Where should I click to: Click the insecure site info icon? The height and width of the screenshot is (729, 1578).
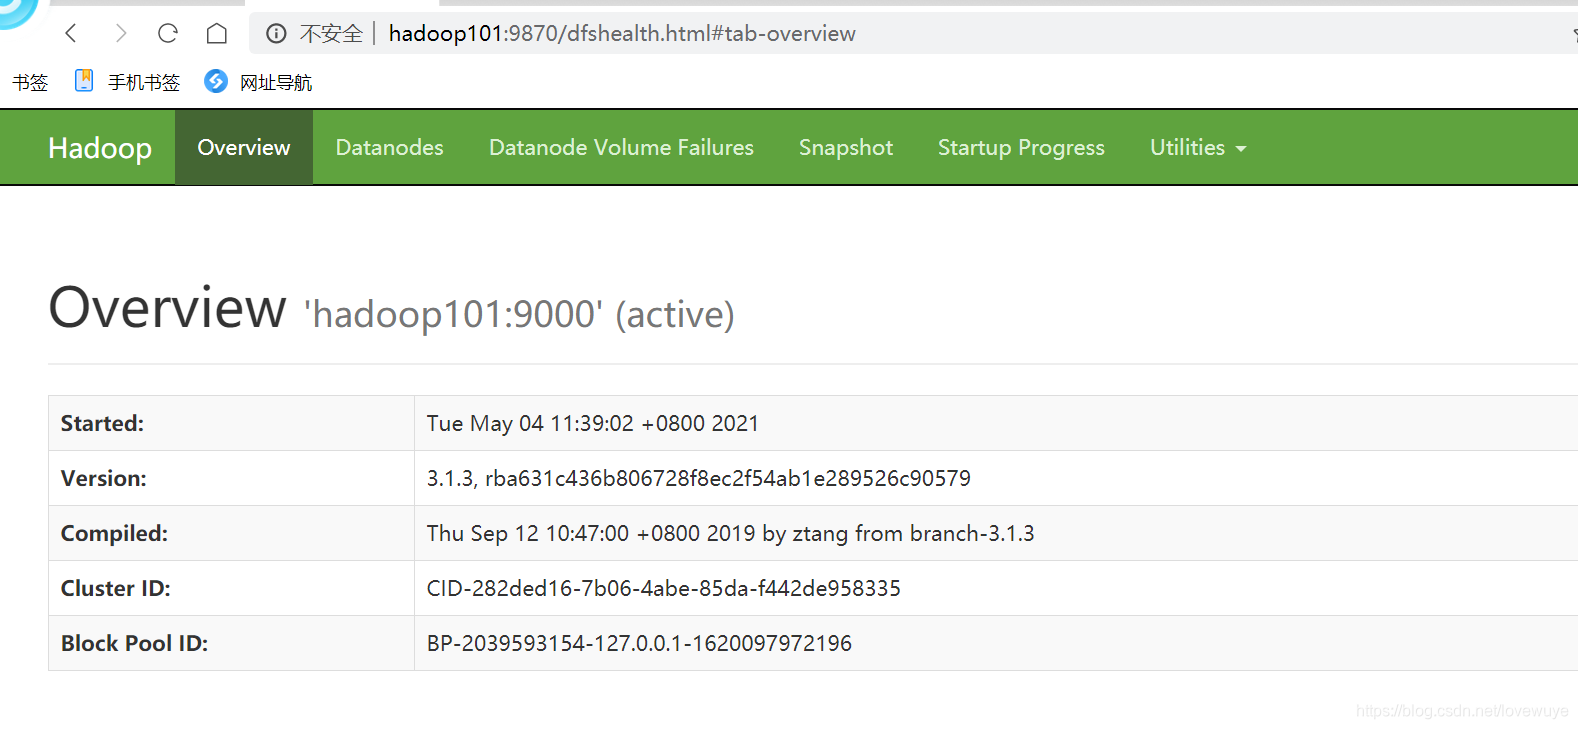pos(276,34)
